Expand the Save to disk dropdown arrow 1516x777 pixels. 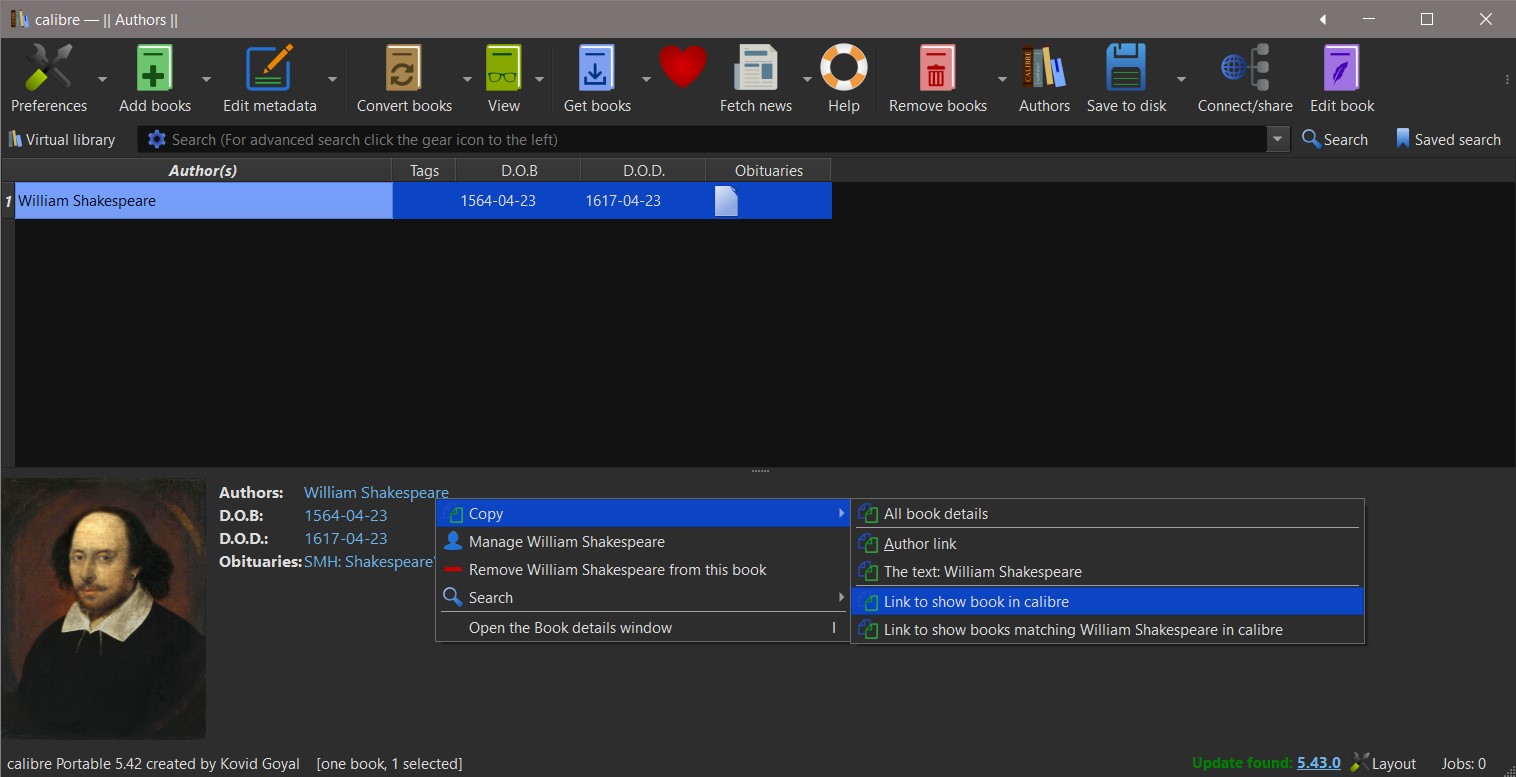(1181, 79)
